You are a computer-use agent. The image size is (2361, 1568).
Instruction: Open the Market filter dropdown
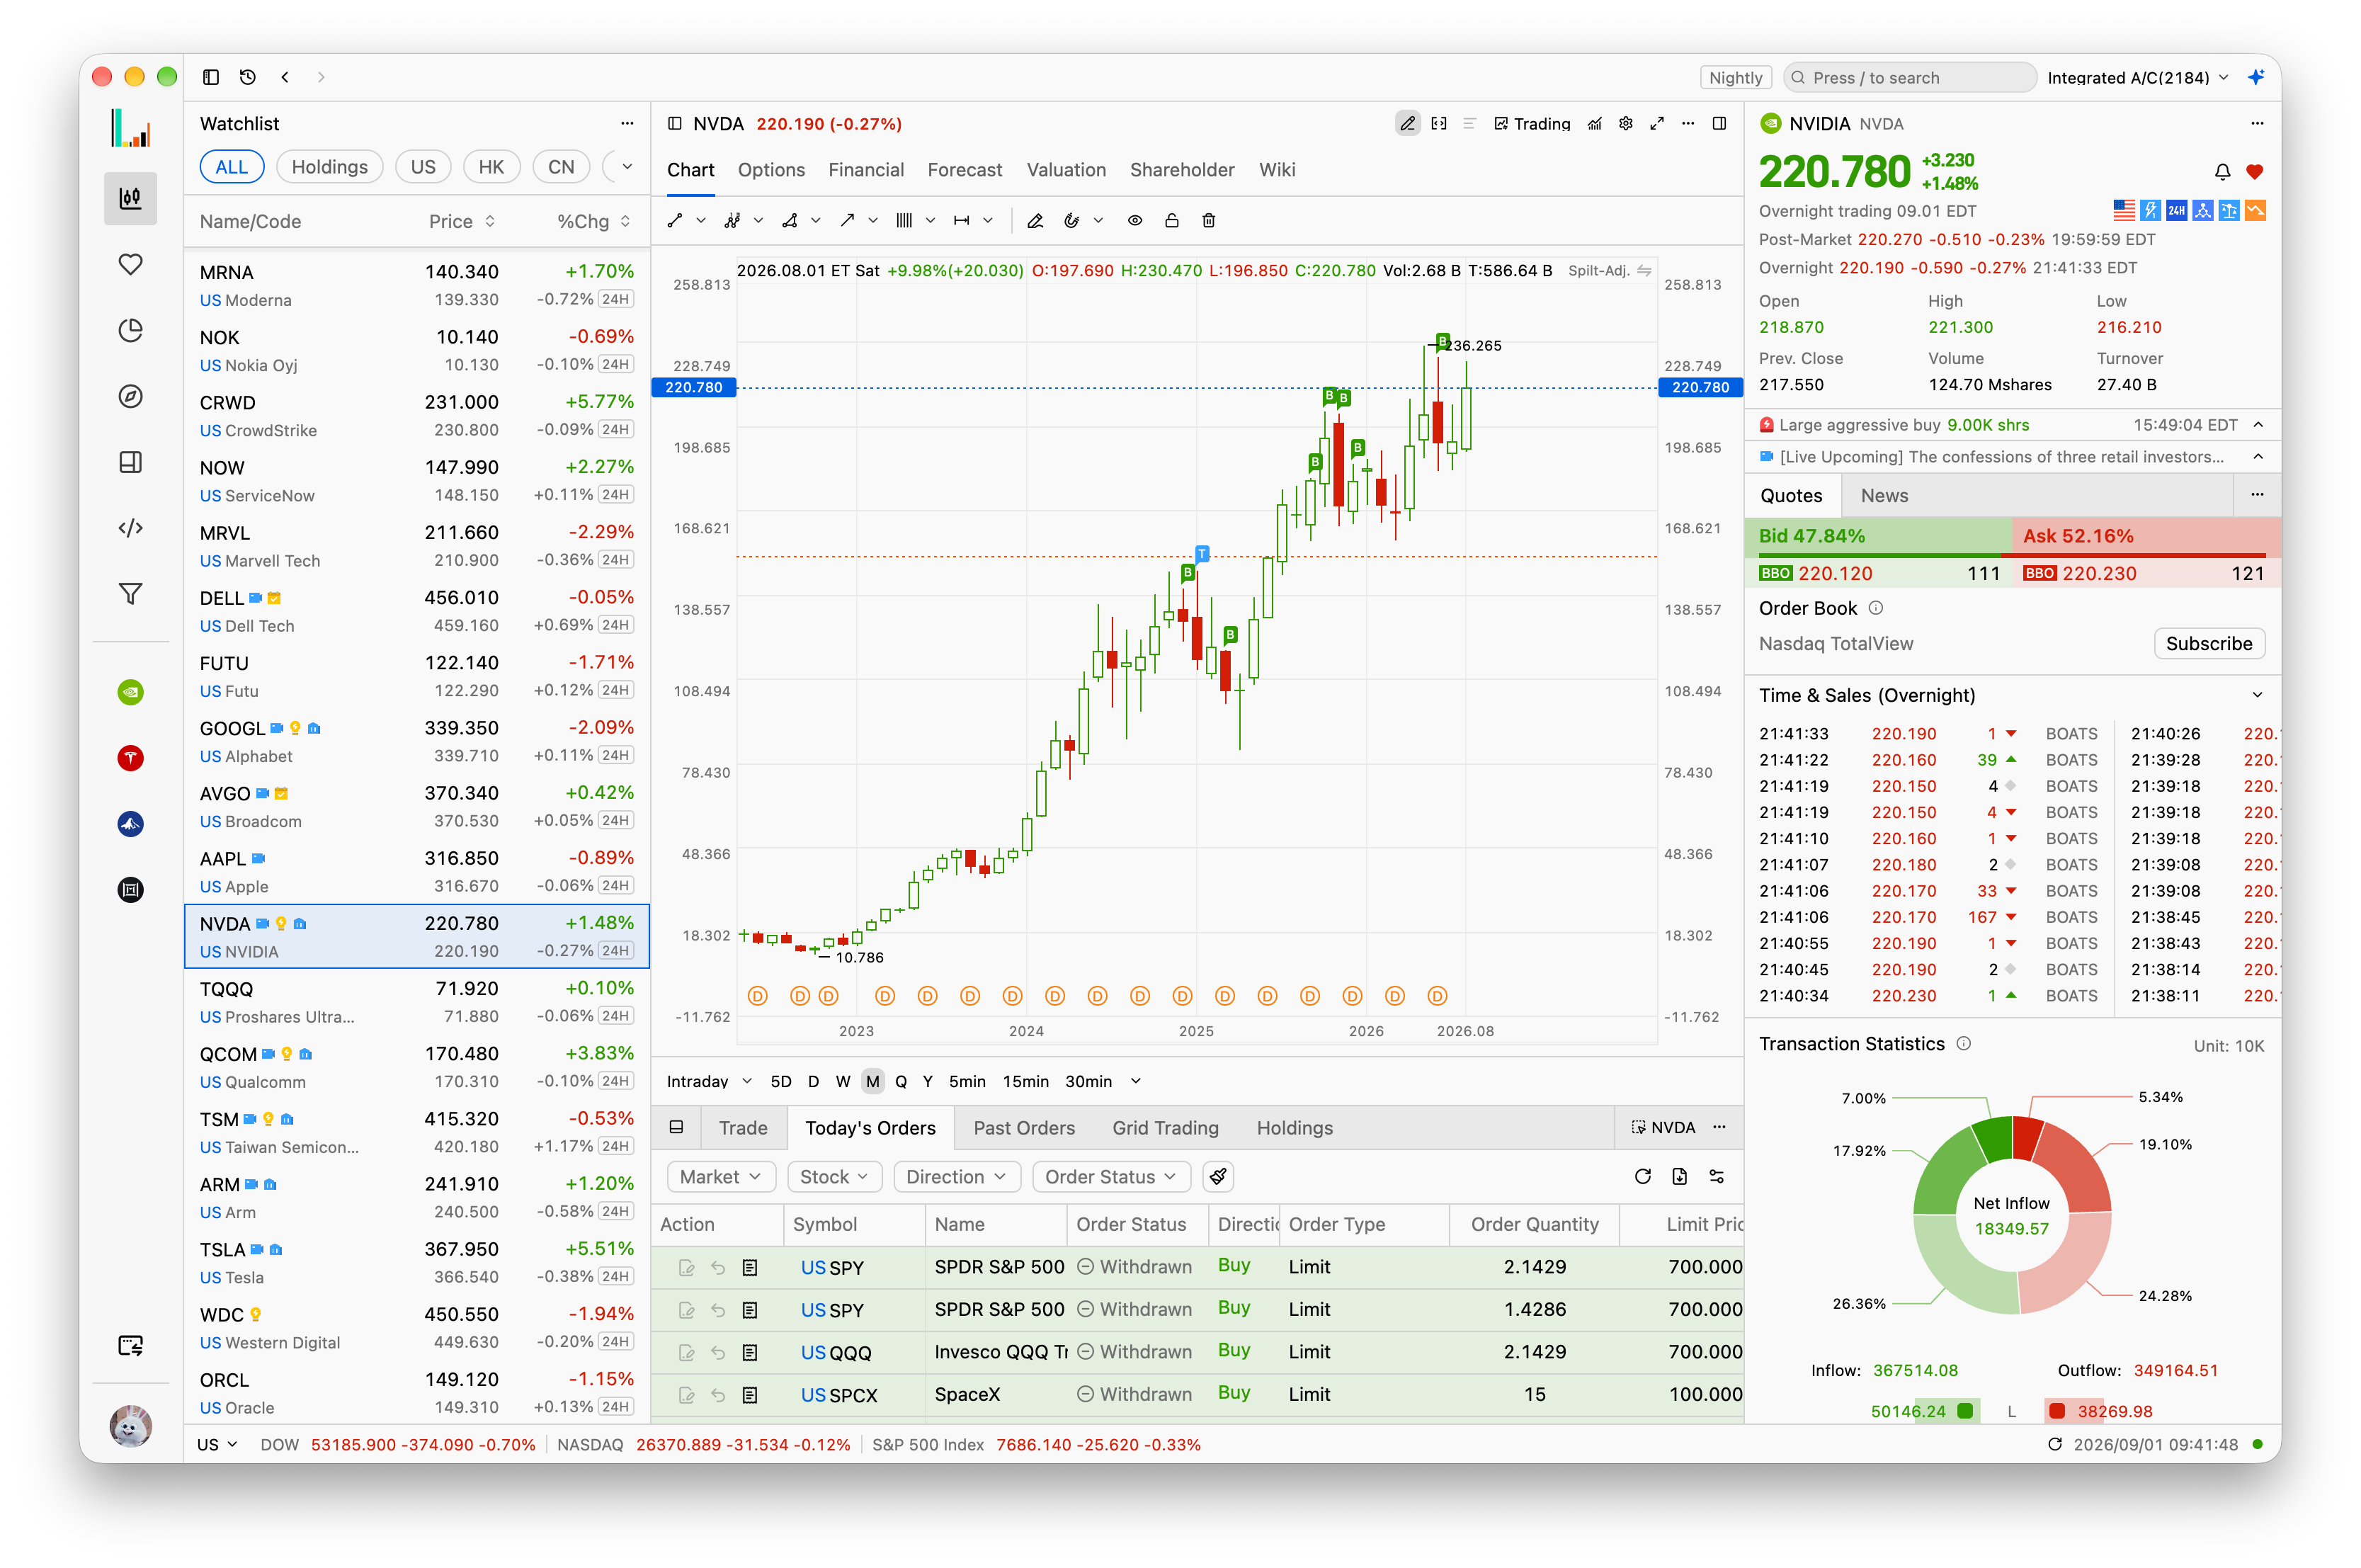(x=720, y=1177)
